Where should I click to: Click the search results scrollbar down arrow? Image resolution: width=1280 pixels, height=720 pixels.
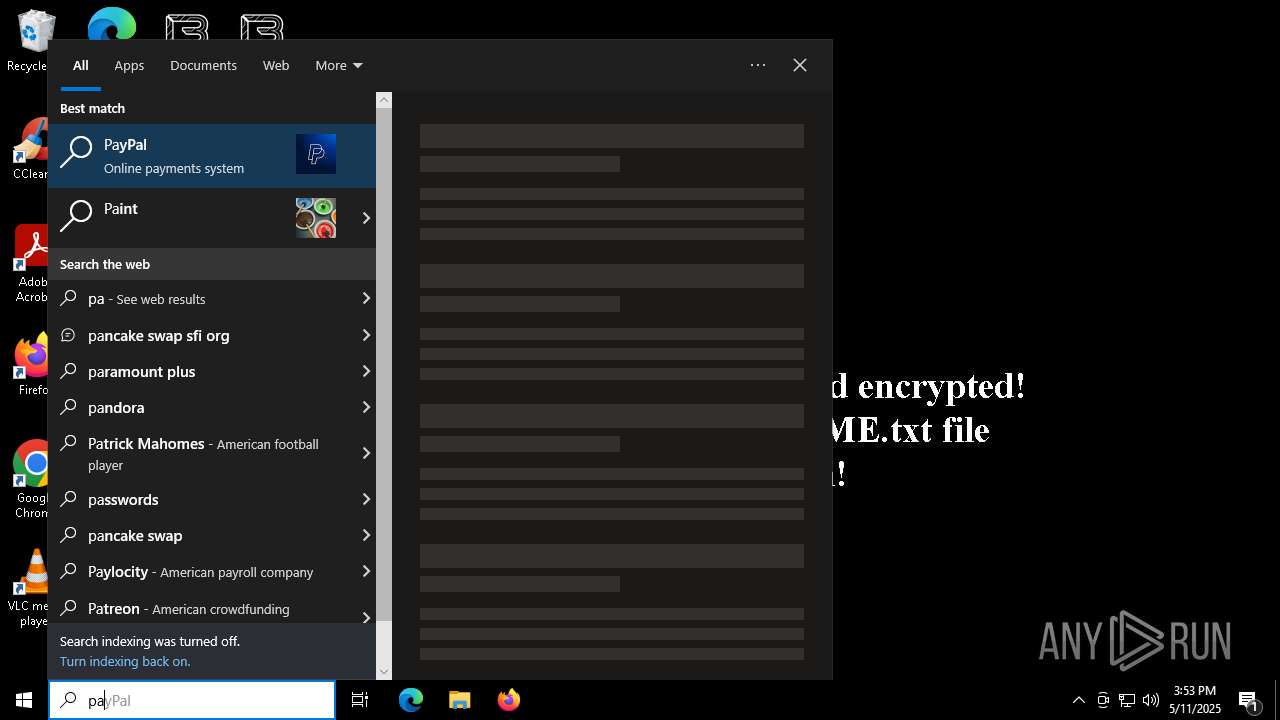click(384, 672)
